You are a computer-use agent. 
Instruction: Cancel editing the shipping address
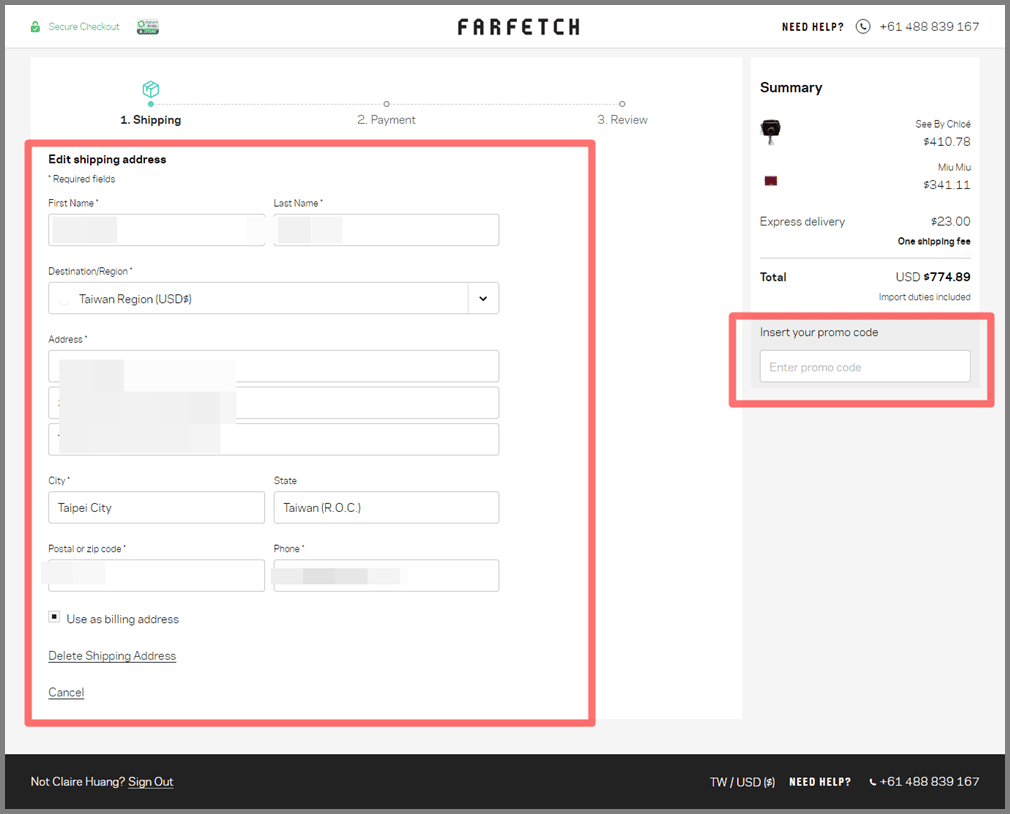(66, 692)
